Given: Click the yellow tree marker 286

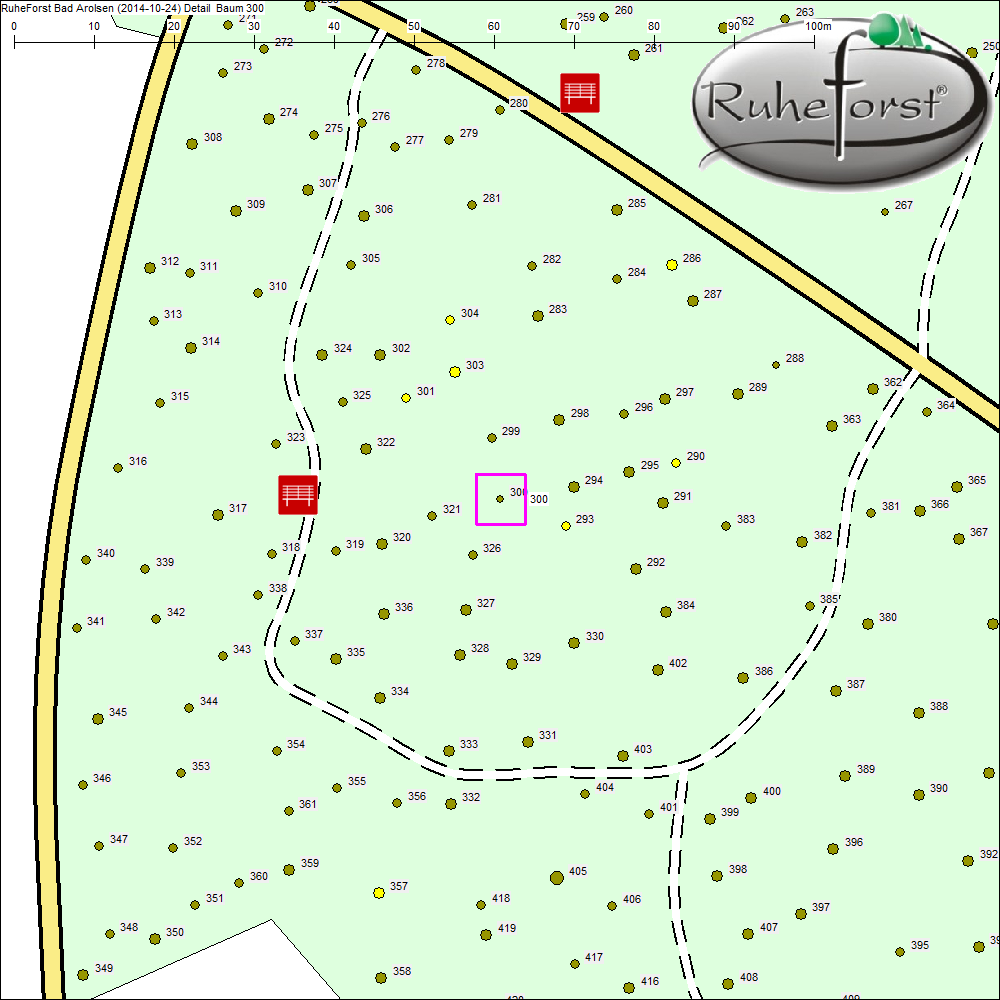Looking at the screenshot, I should (672, 265).
